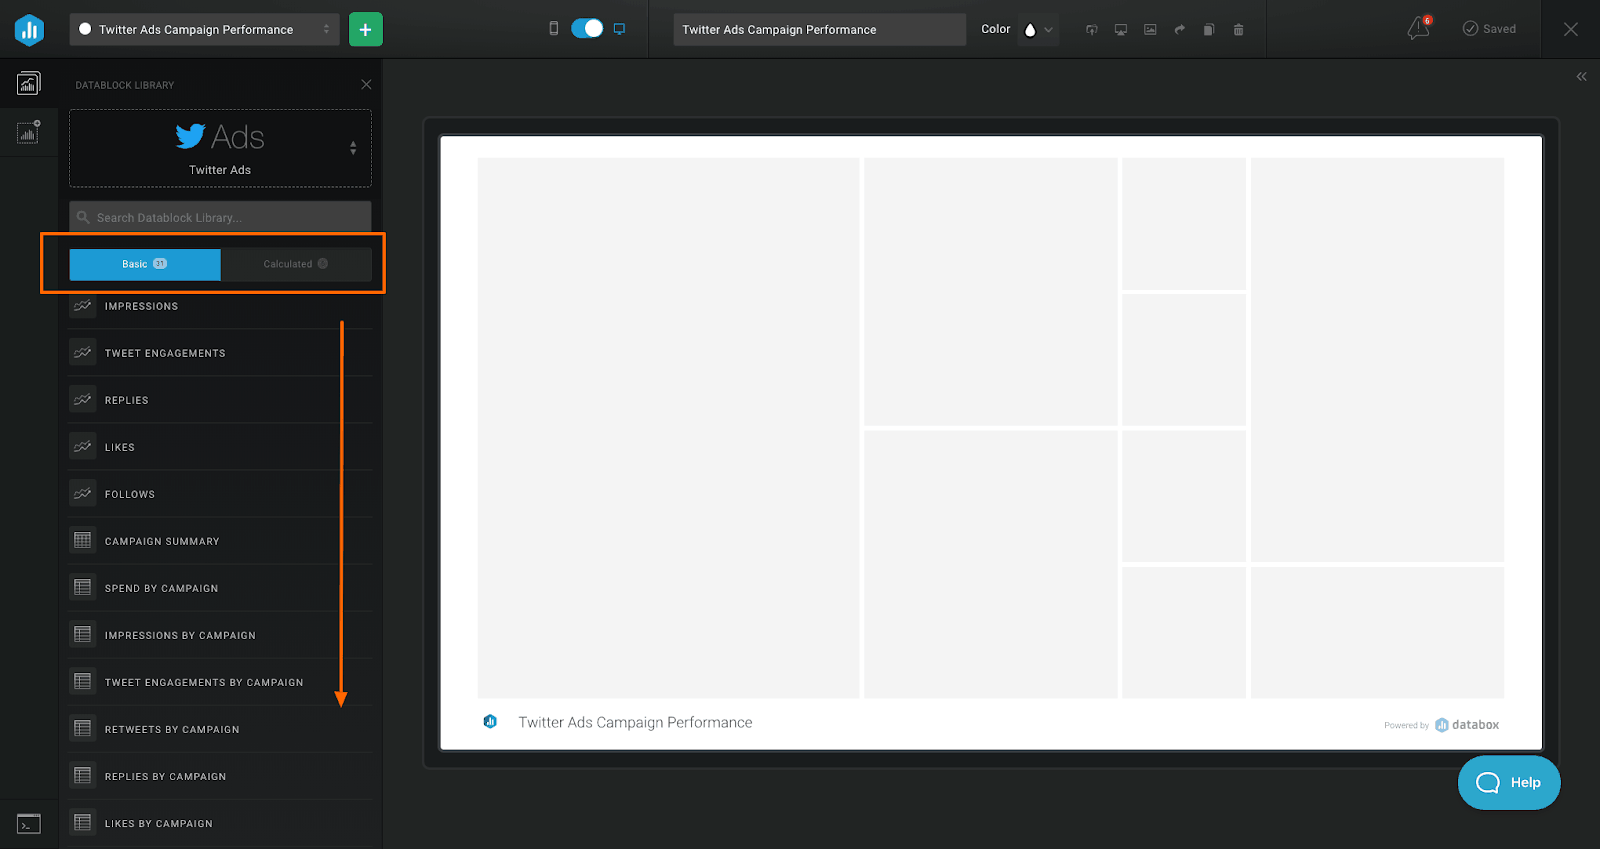Viewport: 1600px width, 849px height.
Task: Open the second visualization sidebar icon
Action: click(x=28, y=132)
